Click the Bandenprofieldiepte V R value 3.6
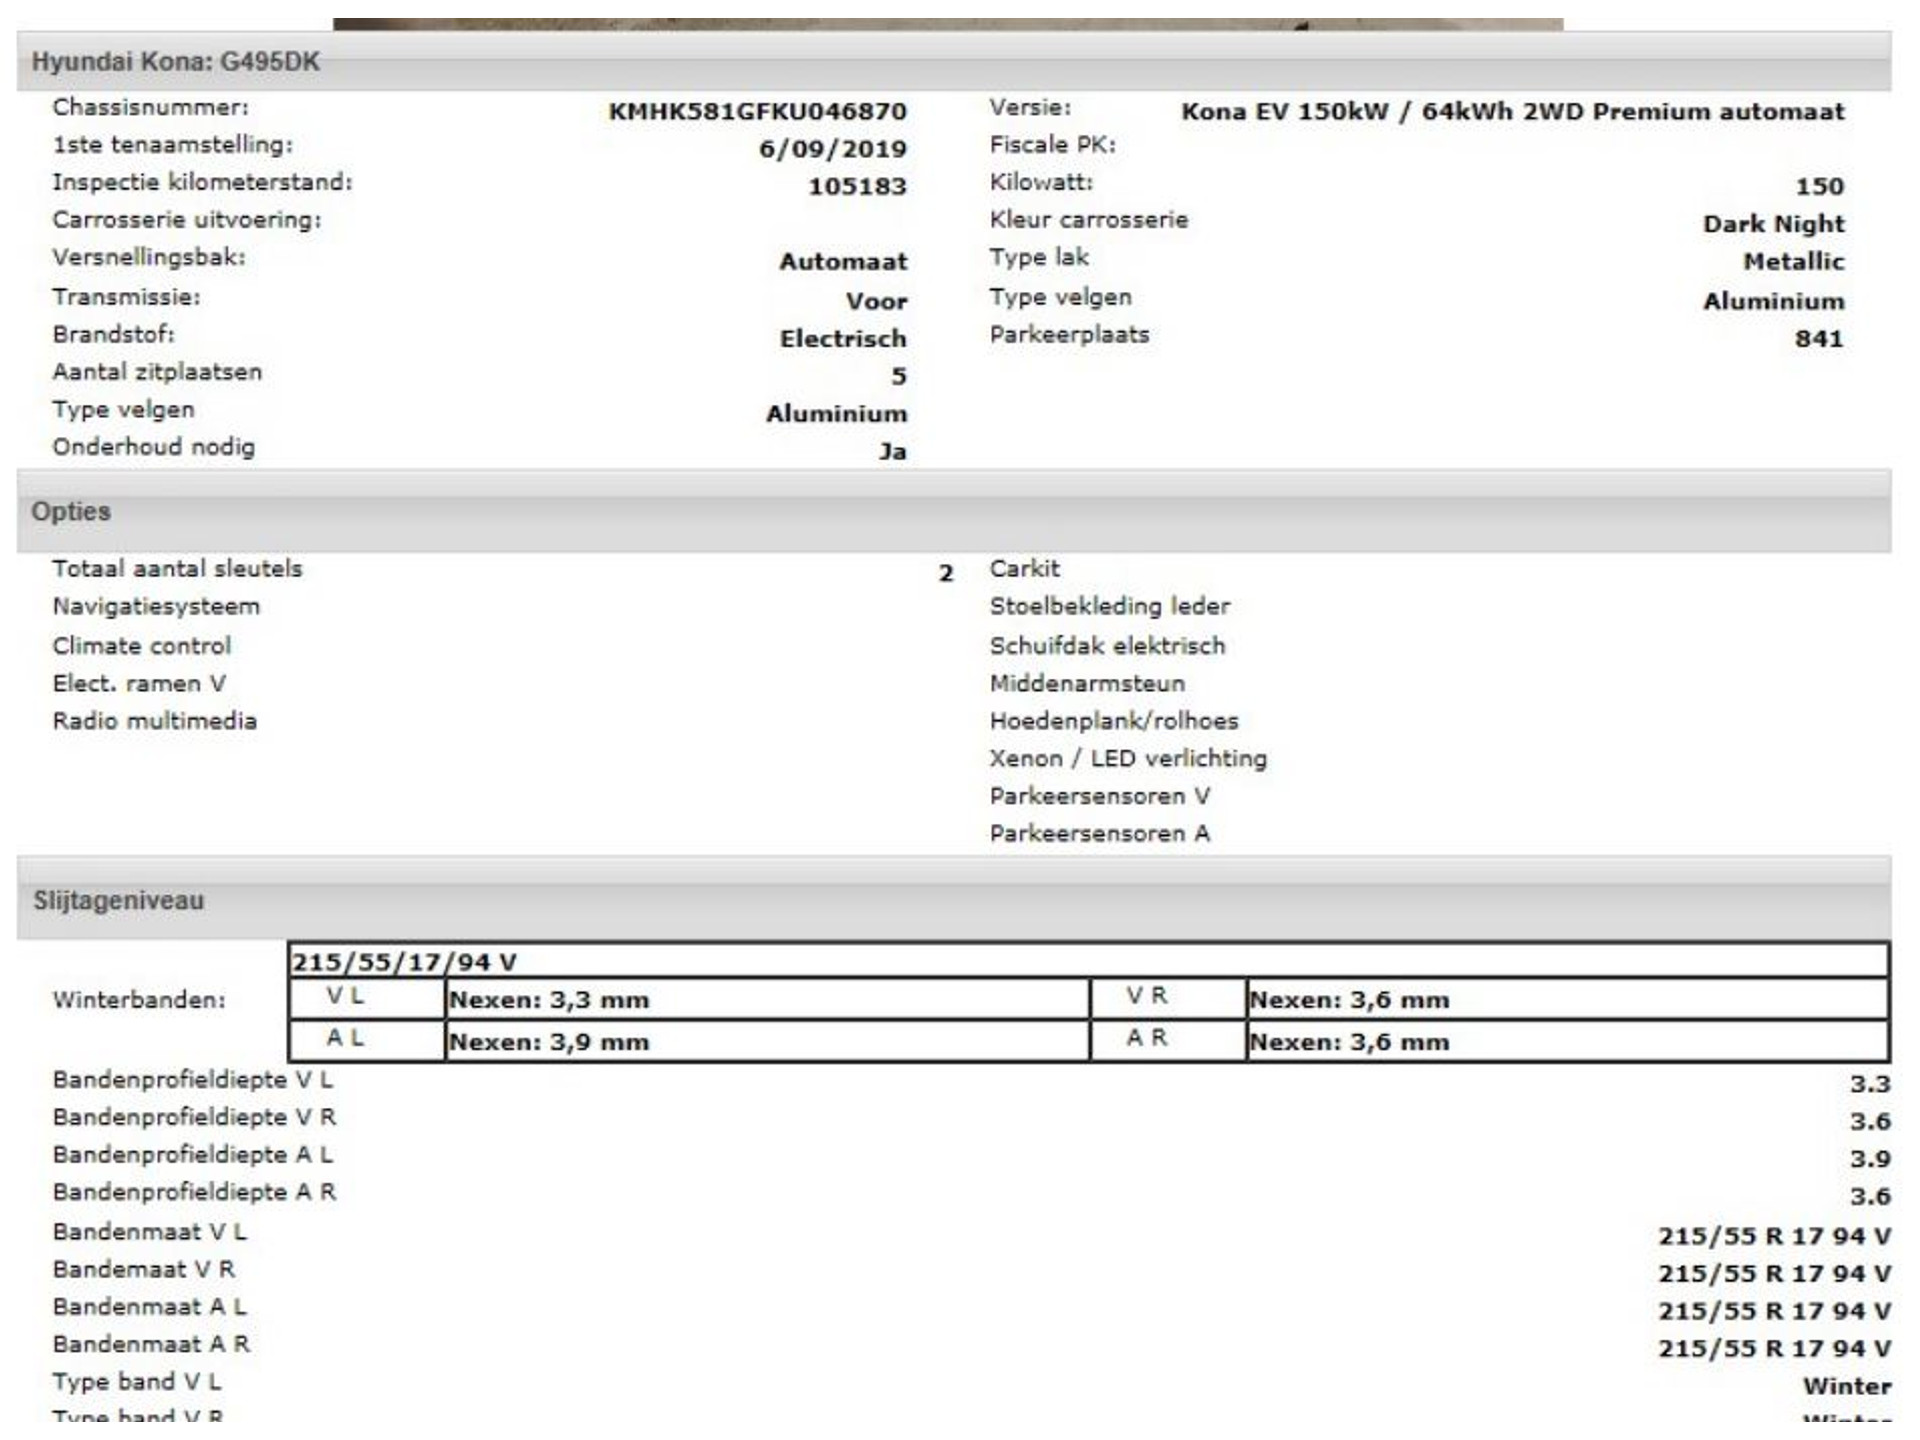Screen dimensions: 1920x1440 (1869, 1122)
